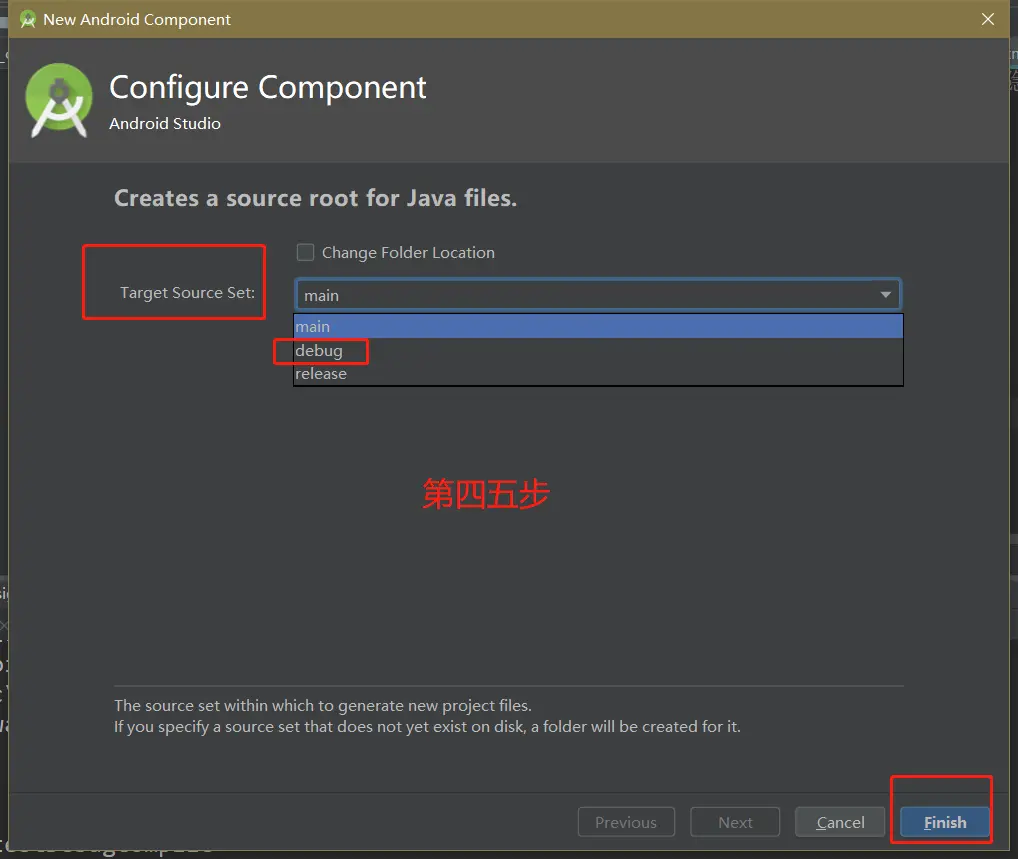Collapse the source set list using the arrow
1018x859 pixels.
(885, 295)
